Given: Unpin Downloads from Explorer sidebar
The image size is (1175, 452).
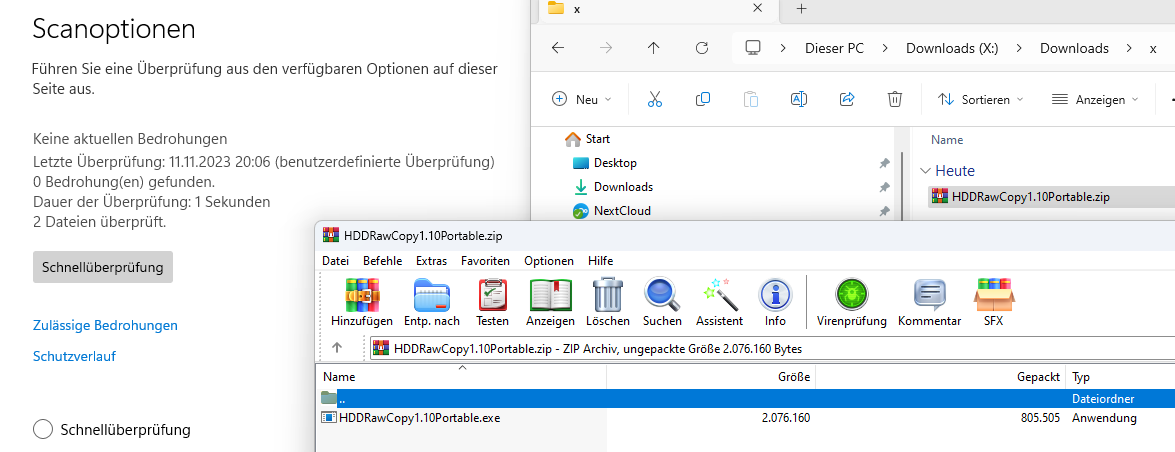Looking at the screenshot, I should tap(884, 187).
